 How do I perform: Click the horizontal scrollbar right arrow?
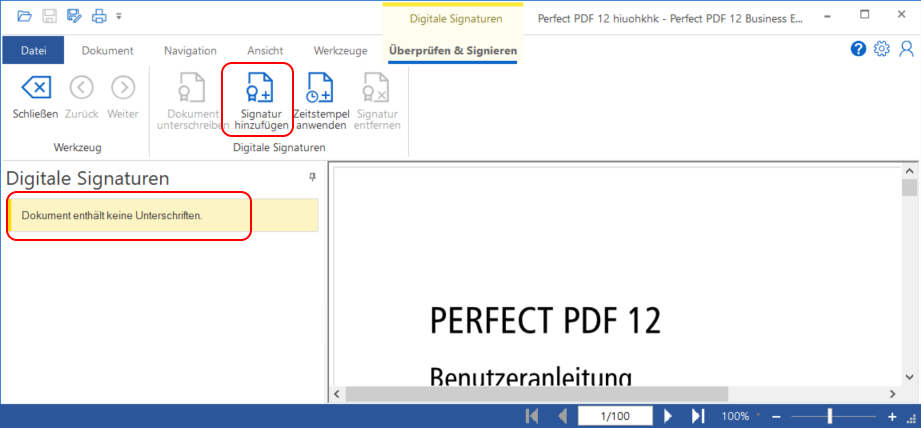point(893,393)
